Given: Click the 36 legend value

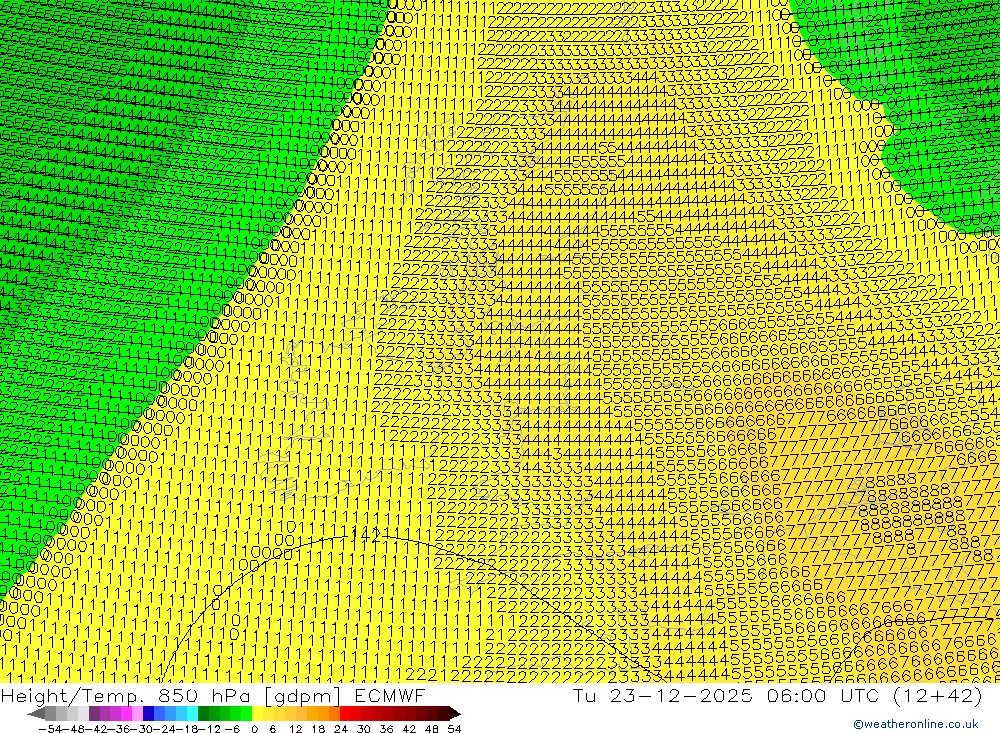Looking at the screenshot, I should tap(386, 729).
